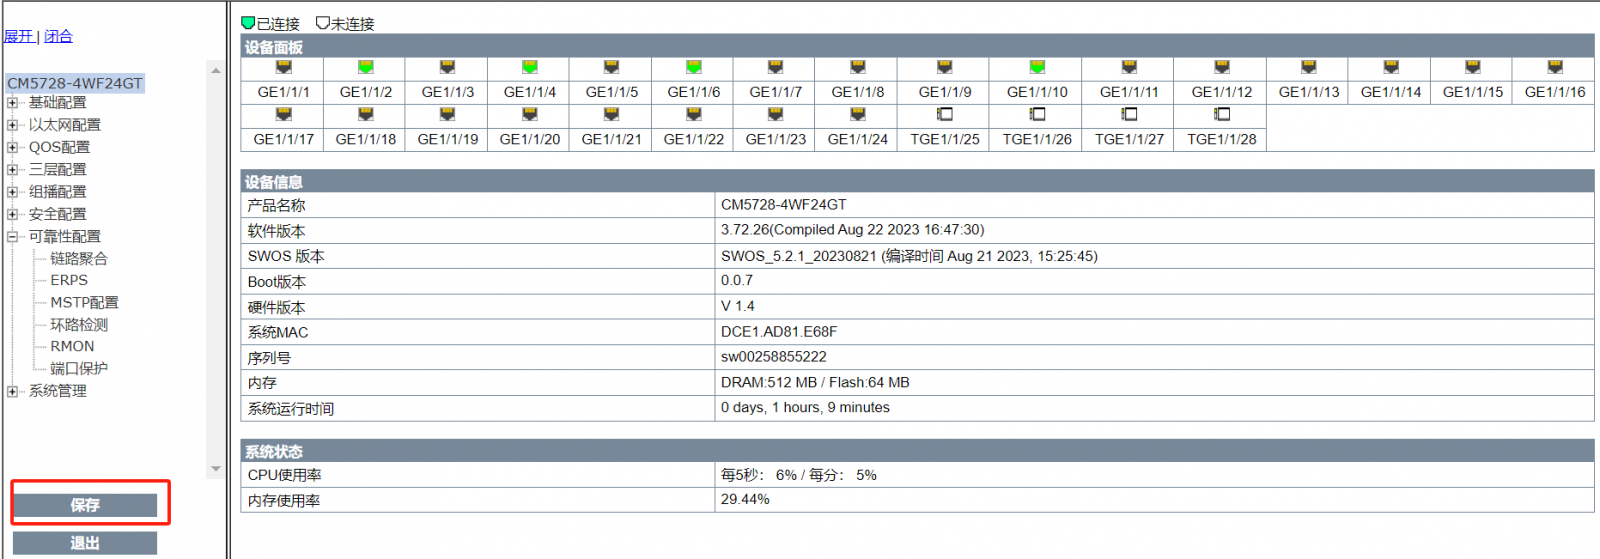Click the TGE1/1/25 fiber port icon
Viewport: 1600px width, 559px height.
point(944,115)
